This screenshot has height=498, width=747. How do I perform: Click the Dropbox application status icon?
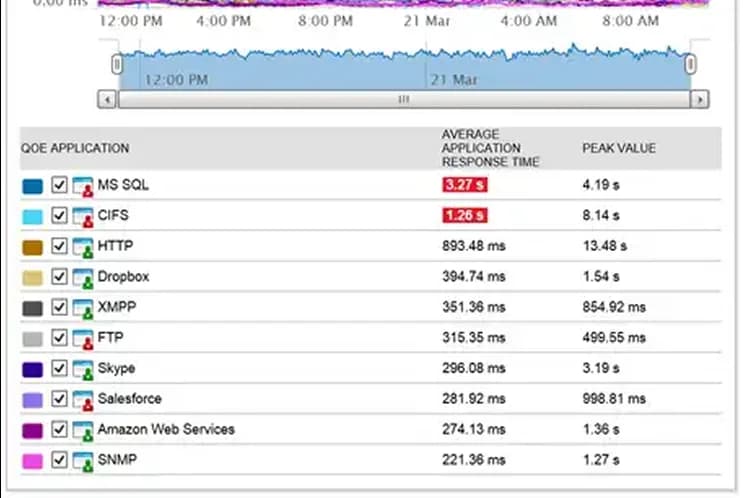(x=83, y=277)
